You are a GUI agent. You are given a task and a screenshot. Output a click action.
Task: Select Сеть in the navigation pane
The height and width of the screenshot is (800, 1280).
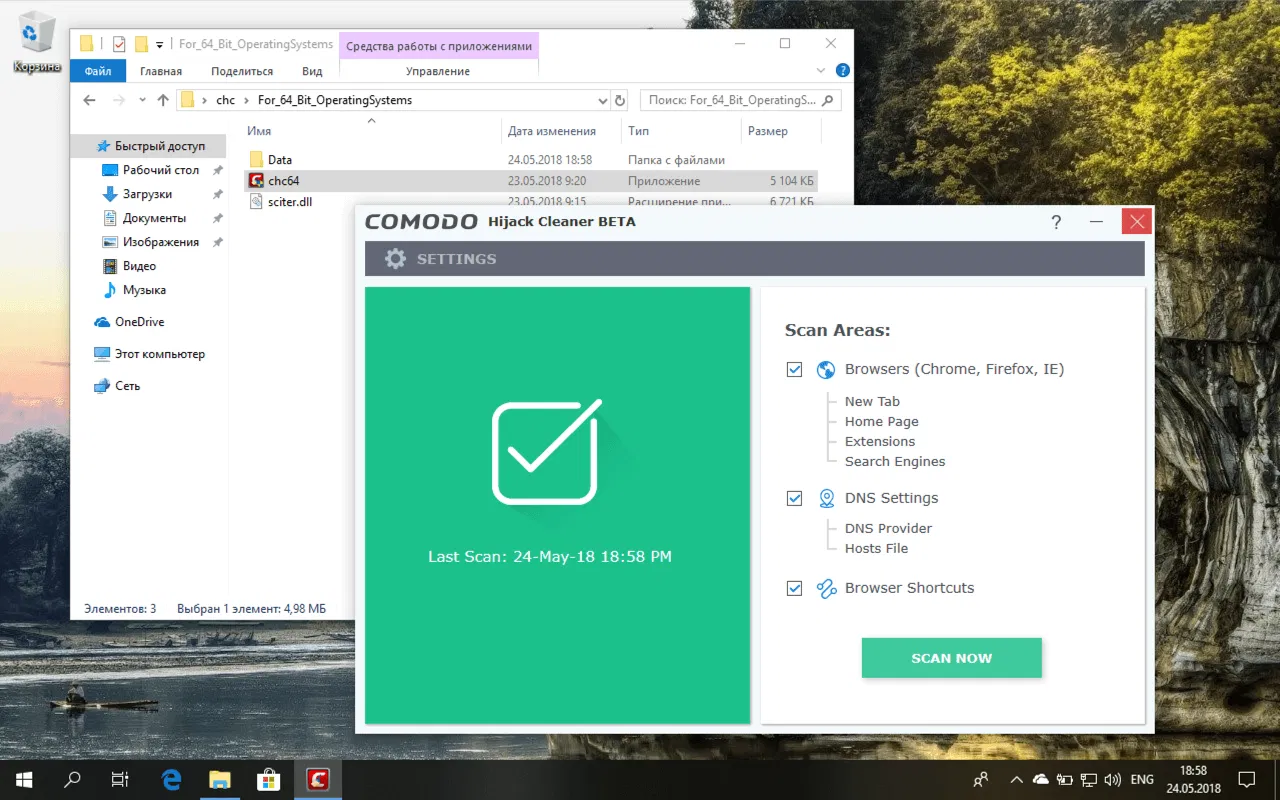pos(127,386)
